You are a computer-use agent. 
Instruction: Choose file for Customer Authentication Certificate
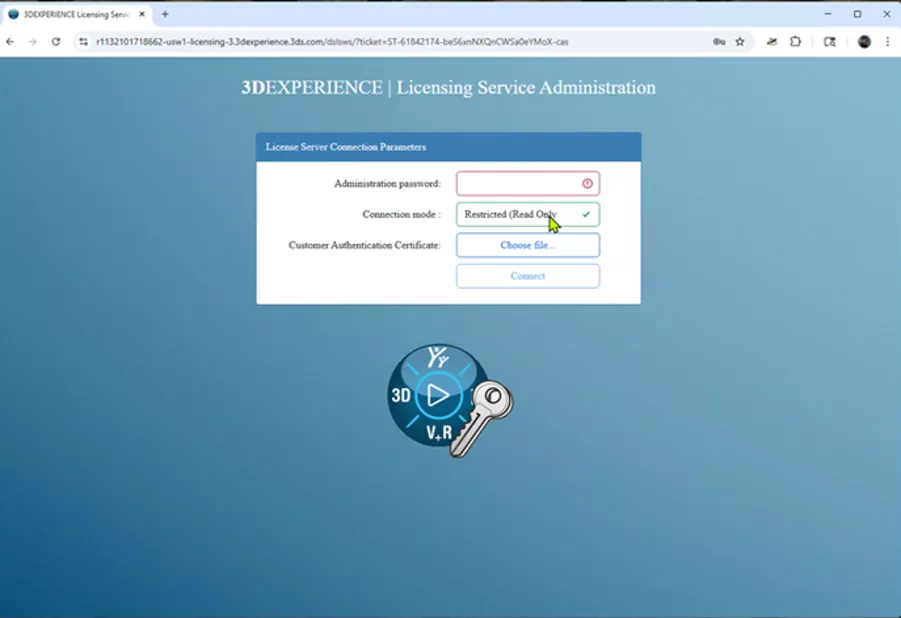tap(527, 245)
